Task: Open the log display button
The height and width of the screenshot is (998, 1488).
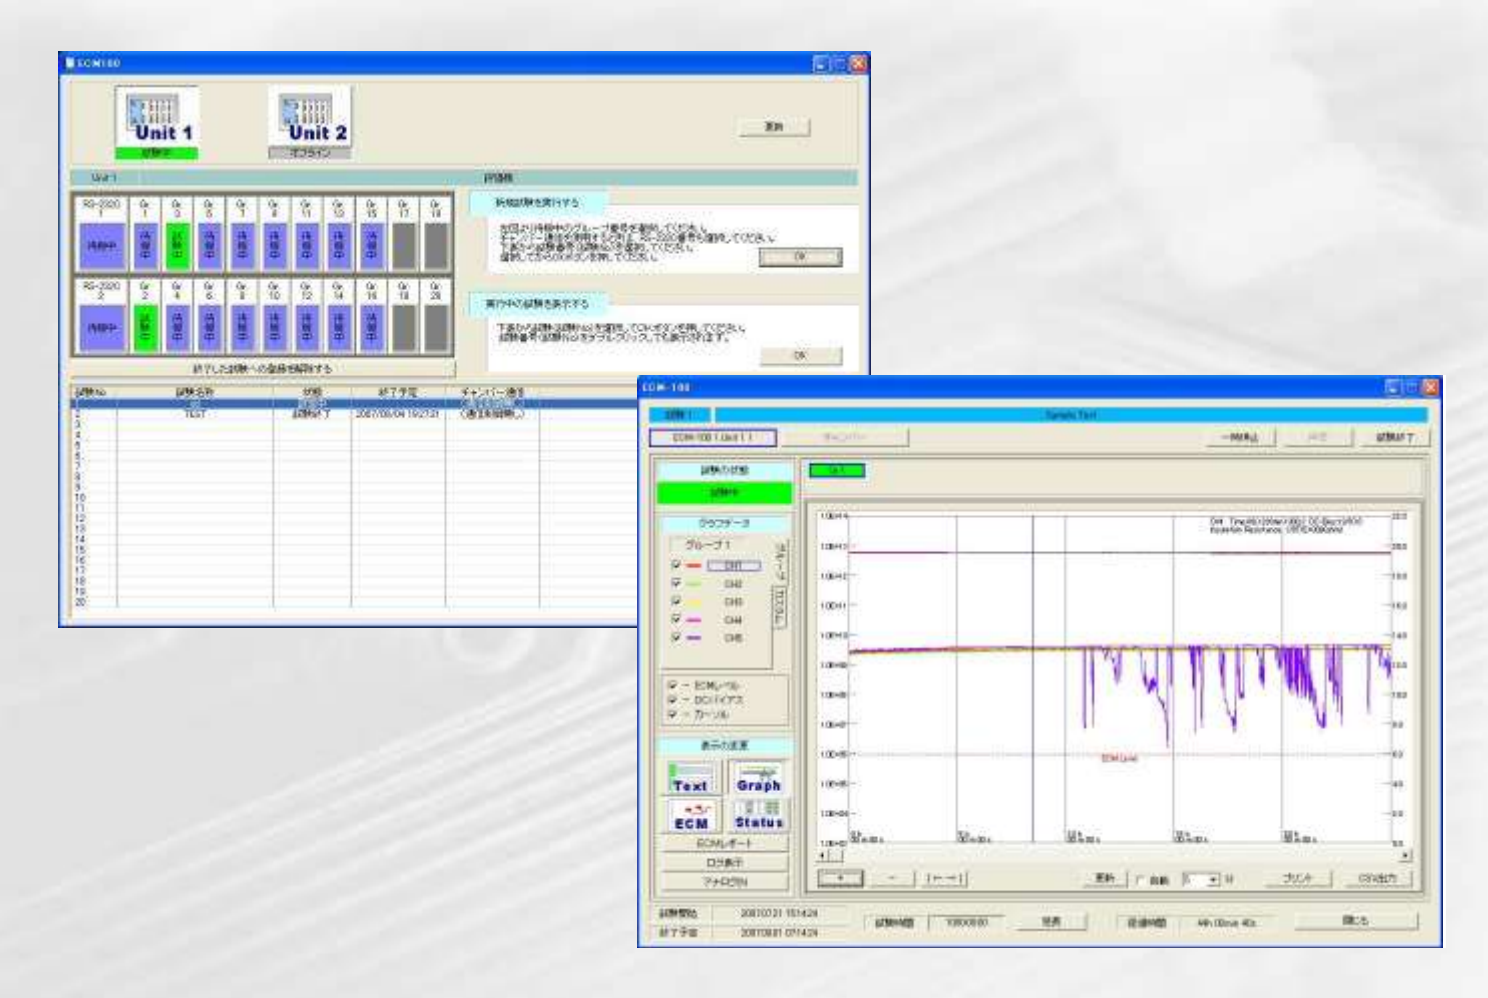Action: 724,862
